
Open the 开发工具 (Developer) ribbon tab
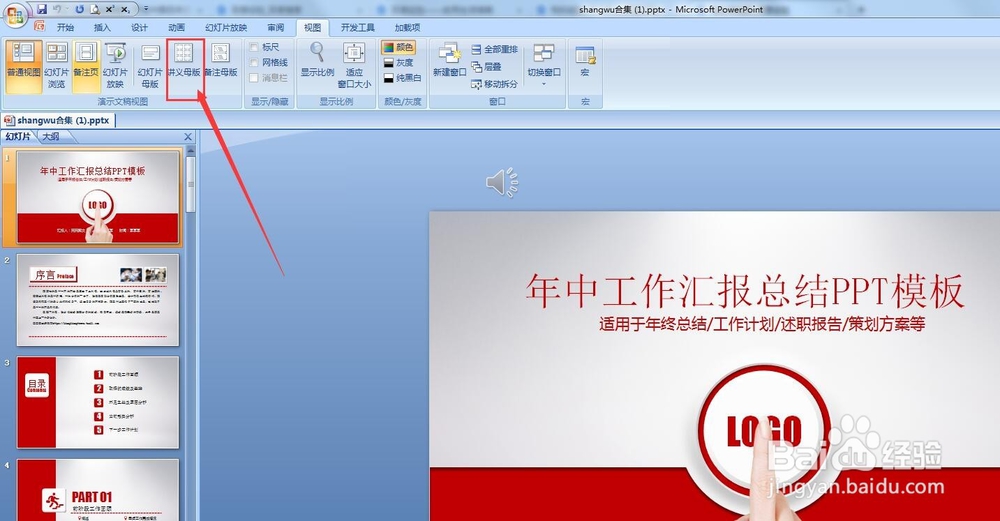358,27
